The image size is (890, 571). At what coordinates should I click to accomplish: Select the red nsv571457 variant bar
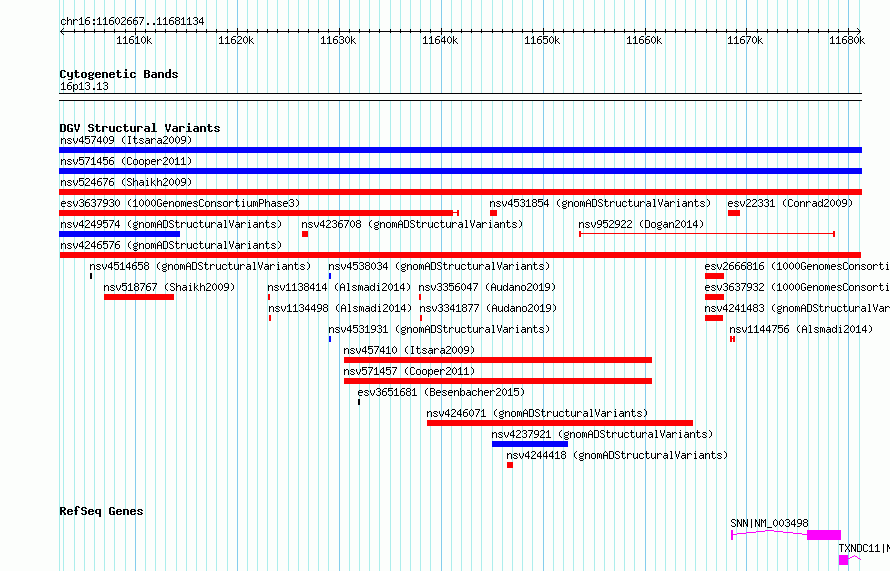tap(498, 381)
